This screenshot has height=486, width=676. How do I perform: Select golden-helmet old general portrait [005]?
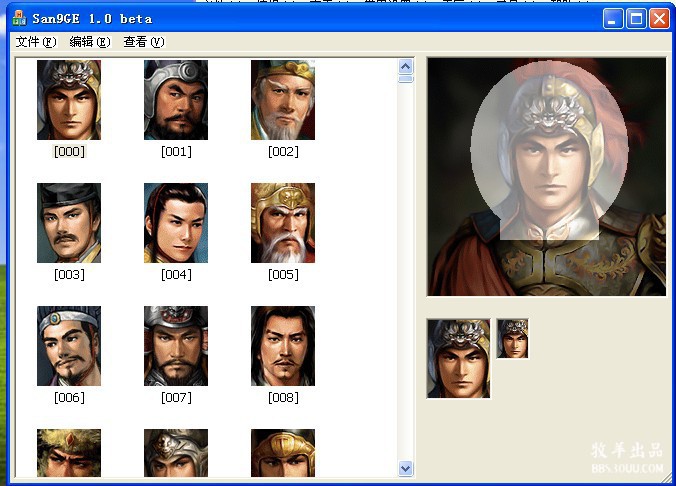pos(283,223)
